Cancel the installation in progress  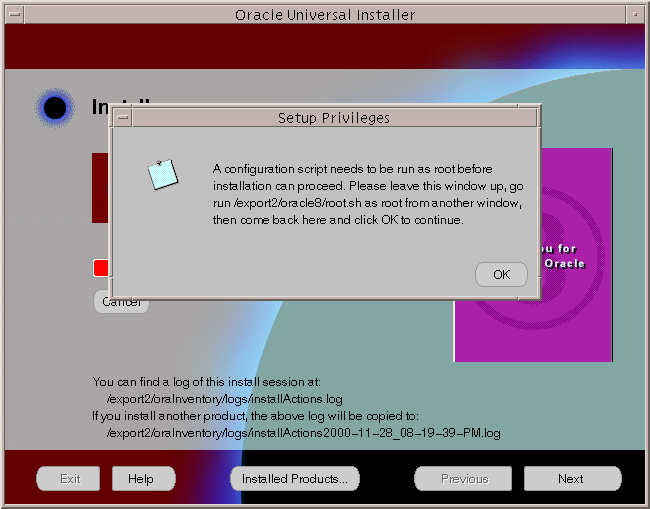point(122,303)
